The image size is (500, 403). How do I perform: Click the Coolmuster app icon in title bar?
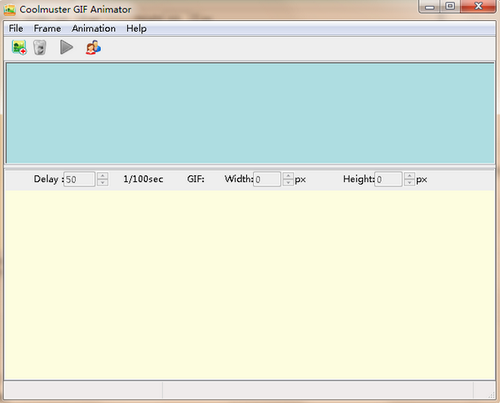tap(9, 9)
